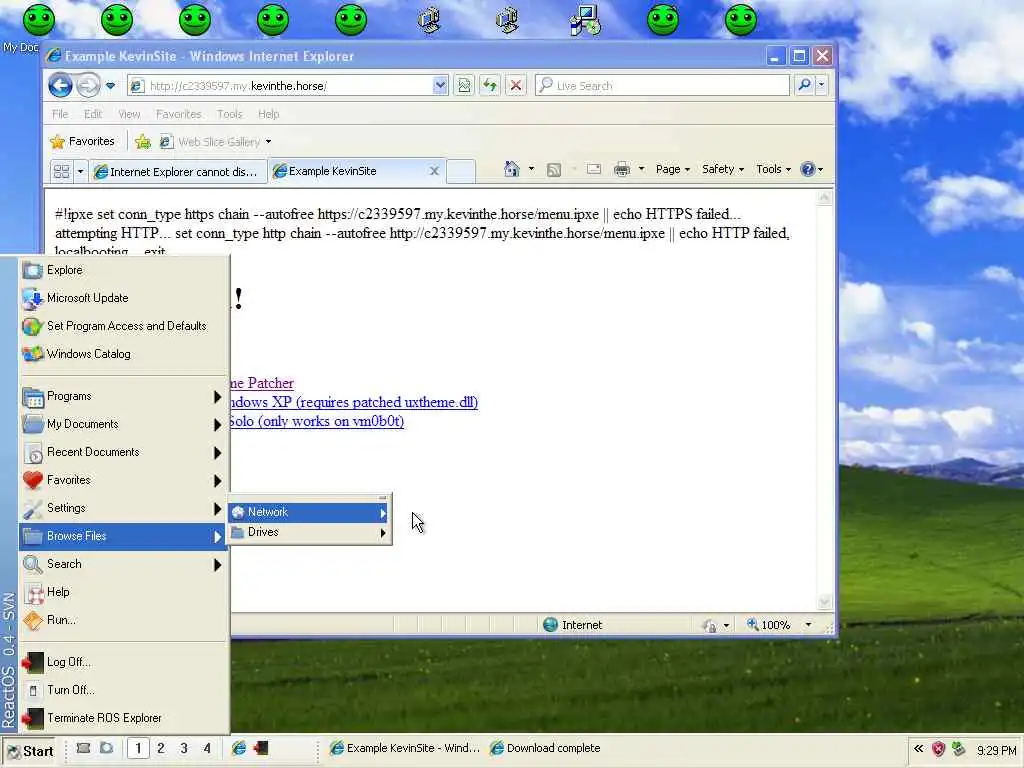Open the Tools menu in menu bar
Viewport: 1024px width, 768px height.
(230, 114)
